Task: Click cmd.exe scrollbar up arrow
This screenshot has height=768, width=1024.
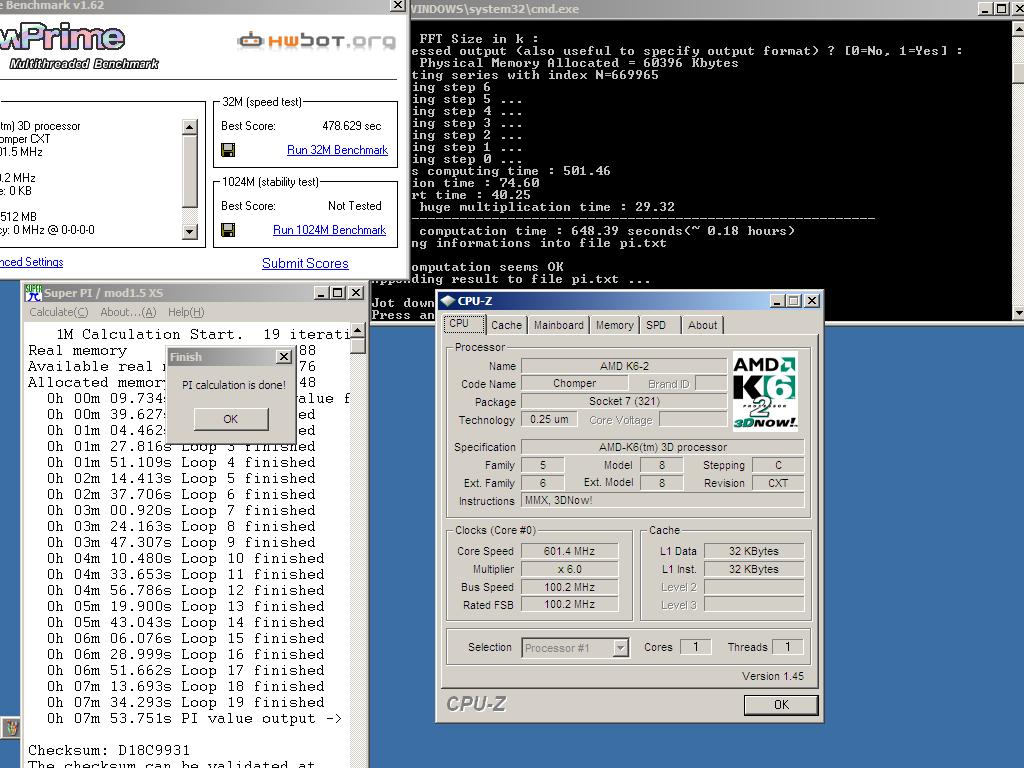Action: pyautogui.click(x=1017, y=29)
